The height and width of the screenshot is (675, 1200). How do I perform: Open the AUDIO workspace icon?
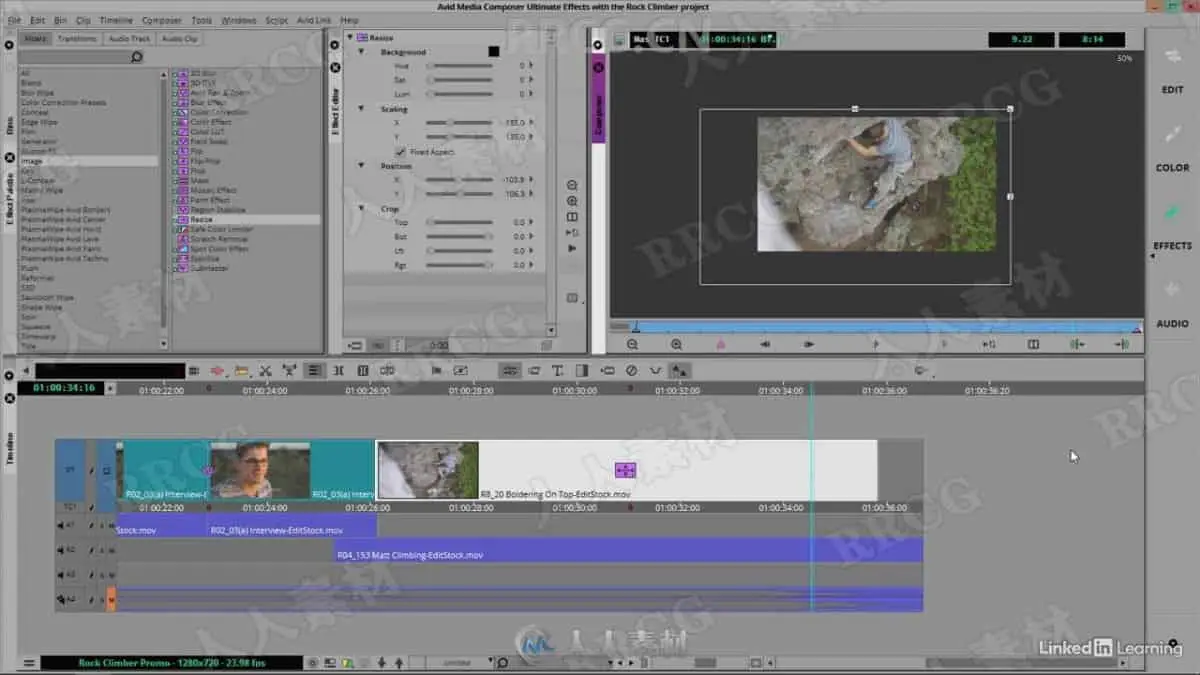click(1173, 290)
